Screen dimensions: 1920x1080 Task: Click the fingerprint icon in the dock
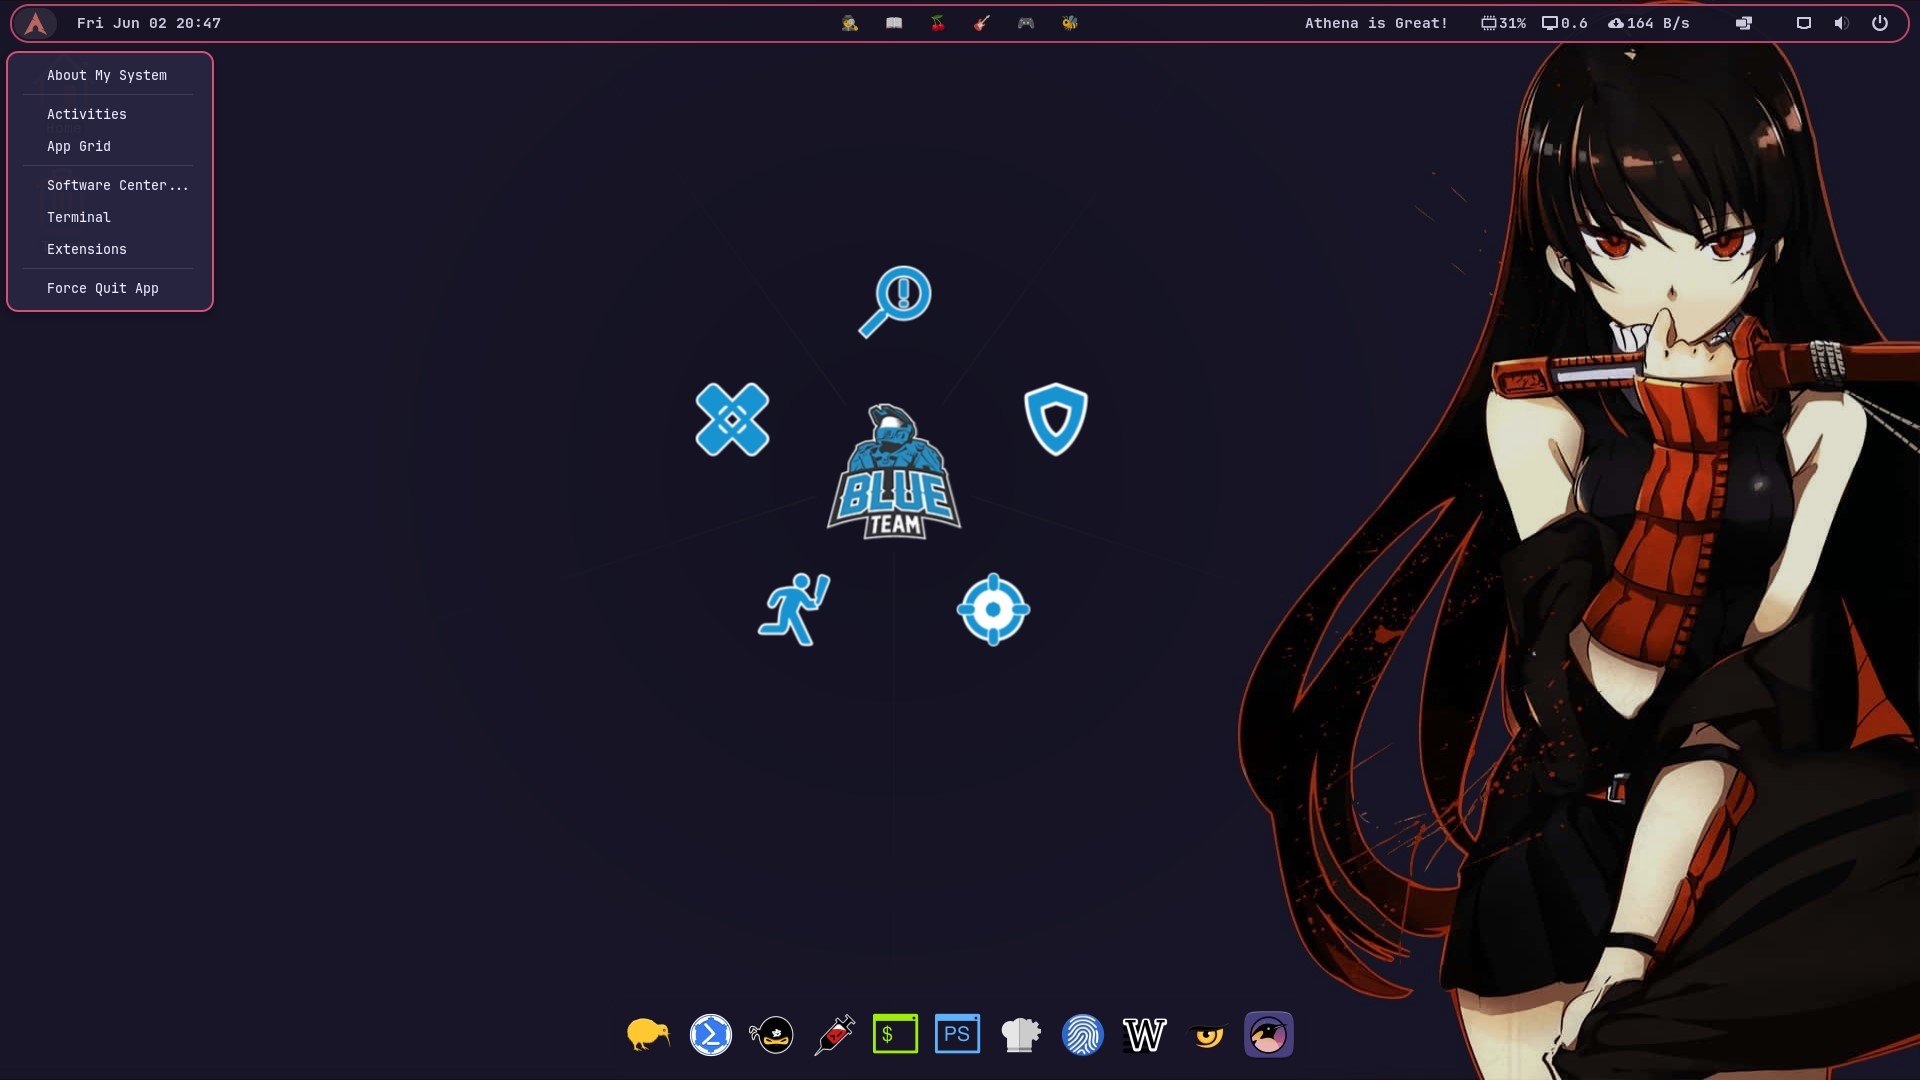click(x=1083, y=1034)
